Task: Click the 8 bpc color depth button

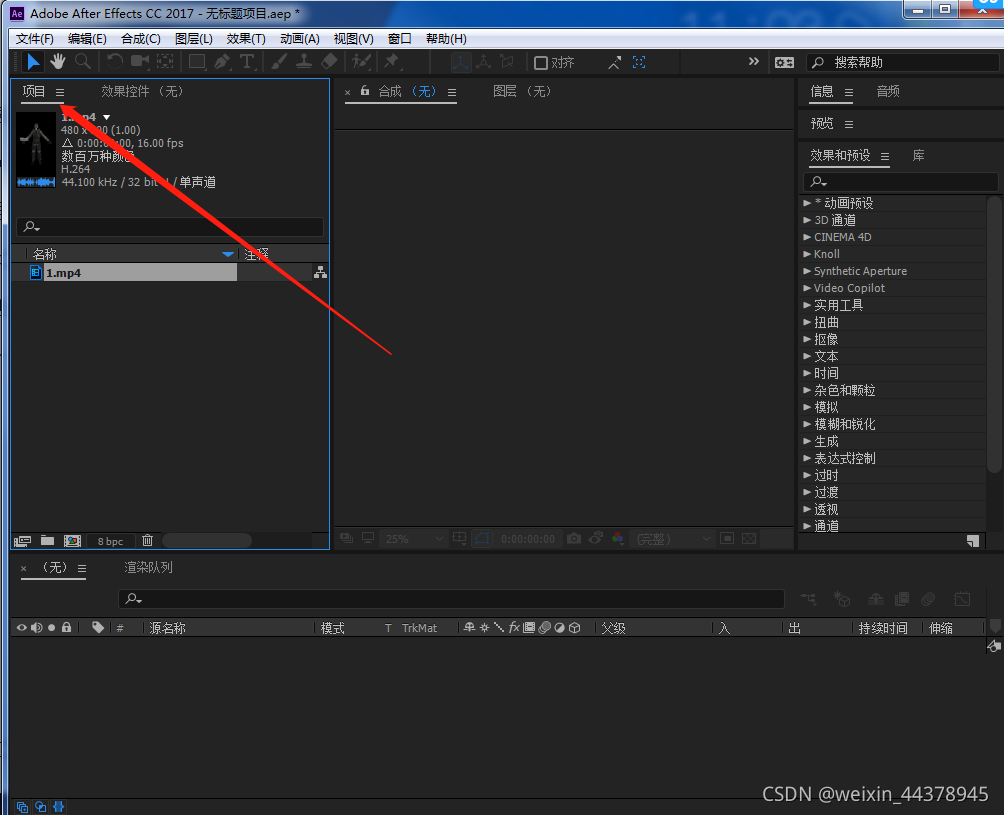Action: coord(110,541)
